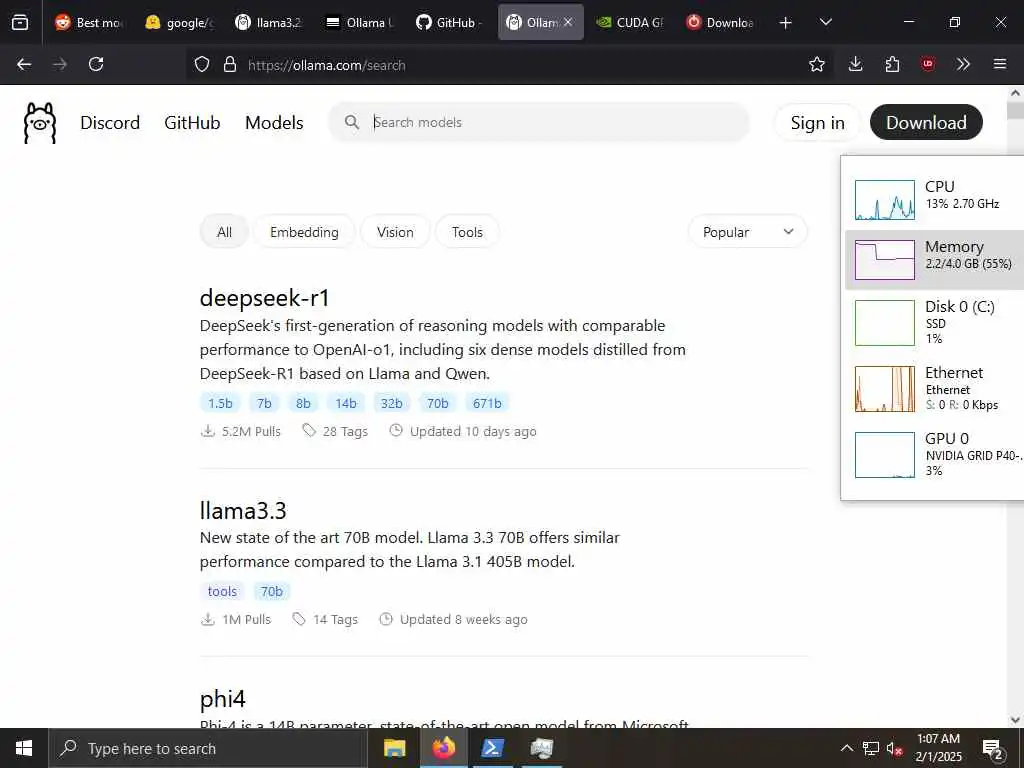This screenshot has height=768, width=1024.
Task: Switch to the CUDA GPU tab
Action: point(630,22)
